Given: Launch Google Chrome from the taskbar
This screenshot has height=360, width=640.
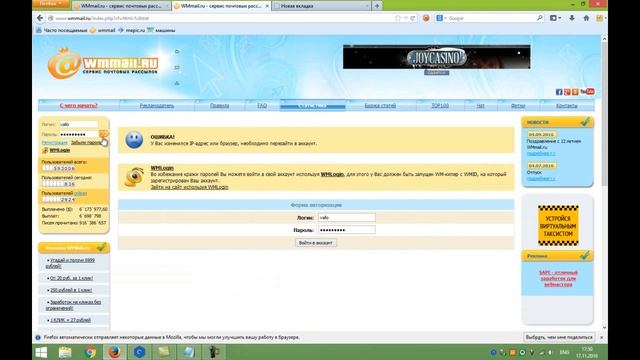Looking at the screenshot, I should click(90, 352).
